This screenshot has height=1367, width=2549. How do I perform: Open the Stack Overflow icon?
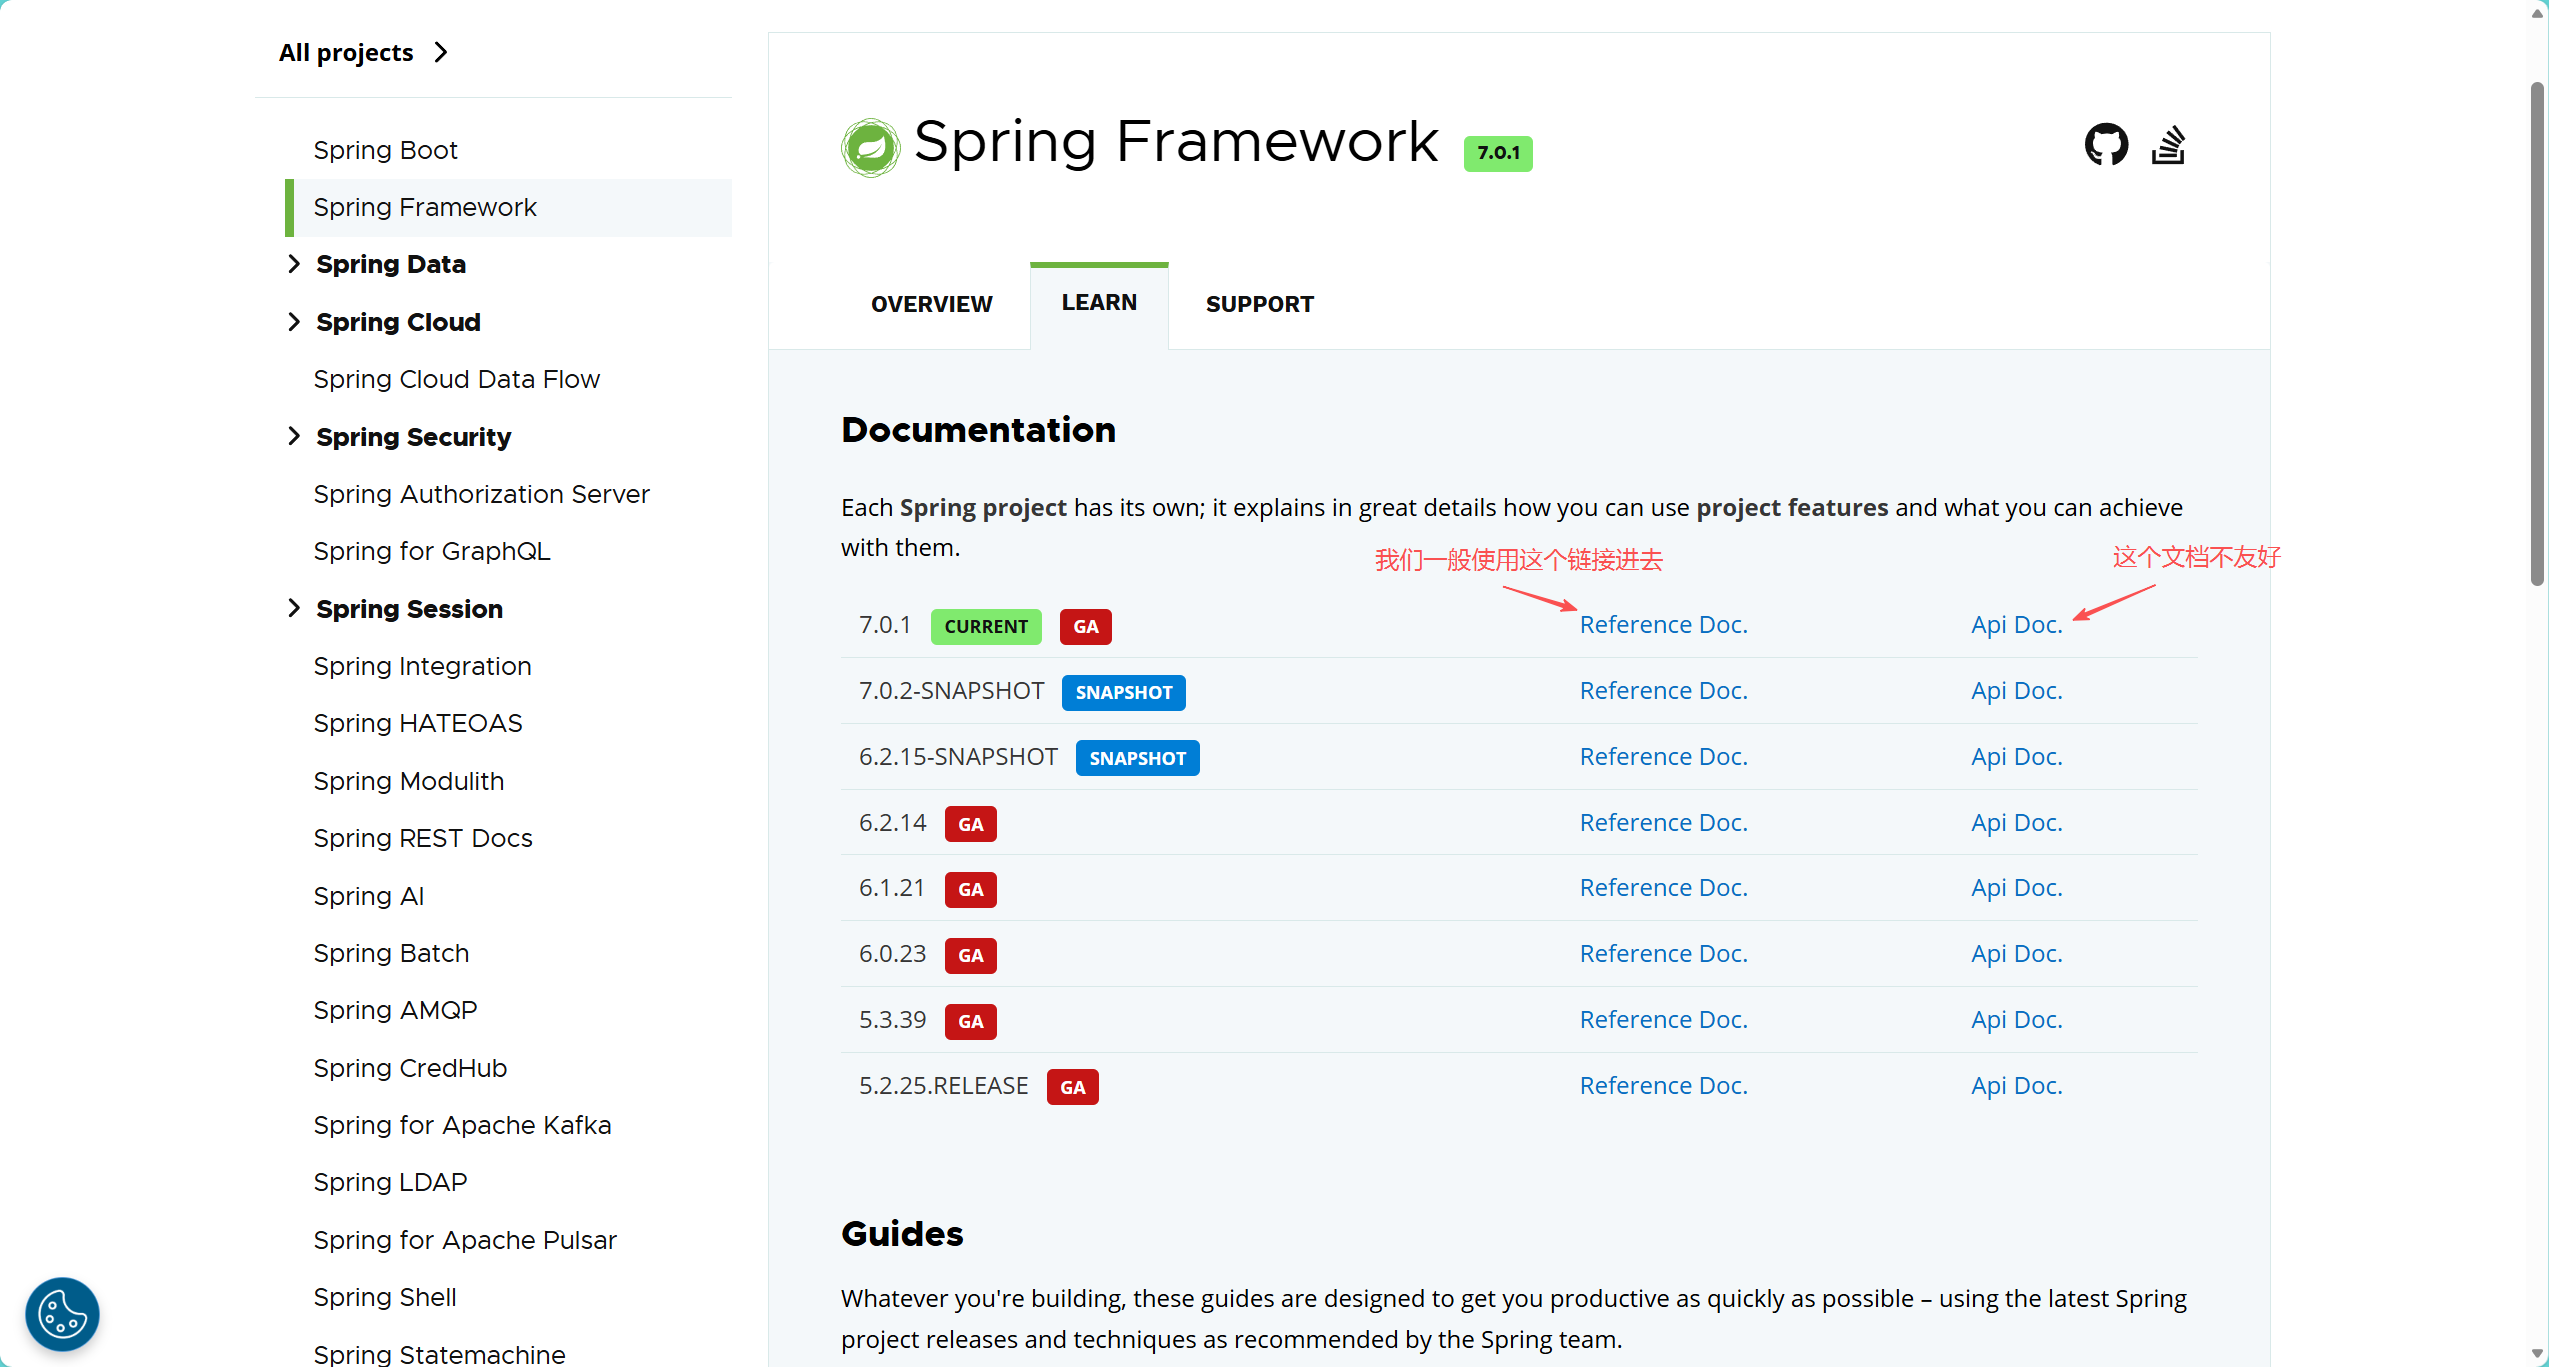click(2168, 145)
